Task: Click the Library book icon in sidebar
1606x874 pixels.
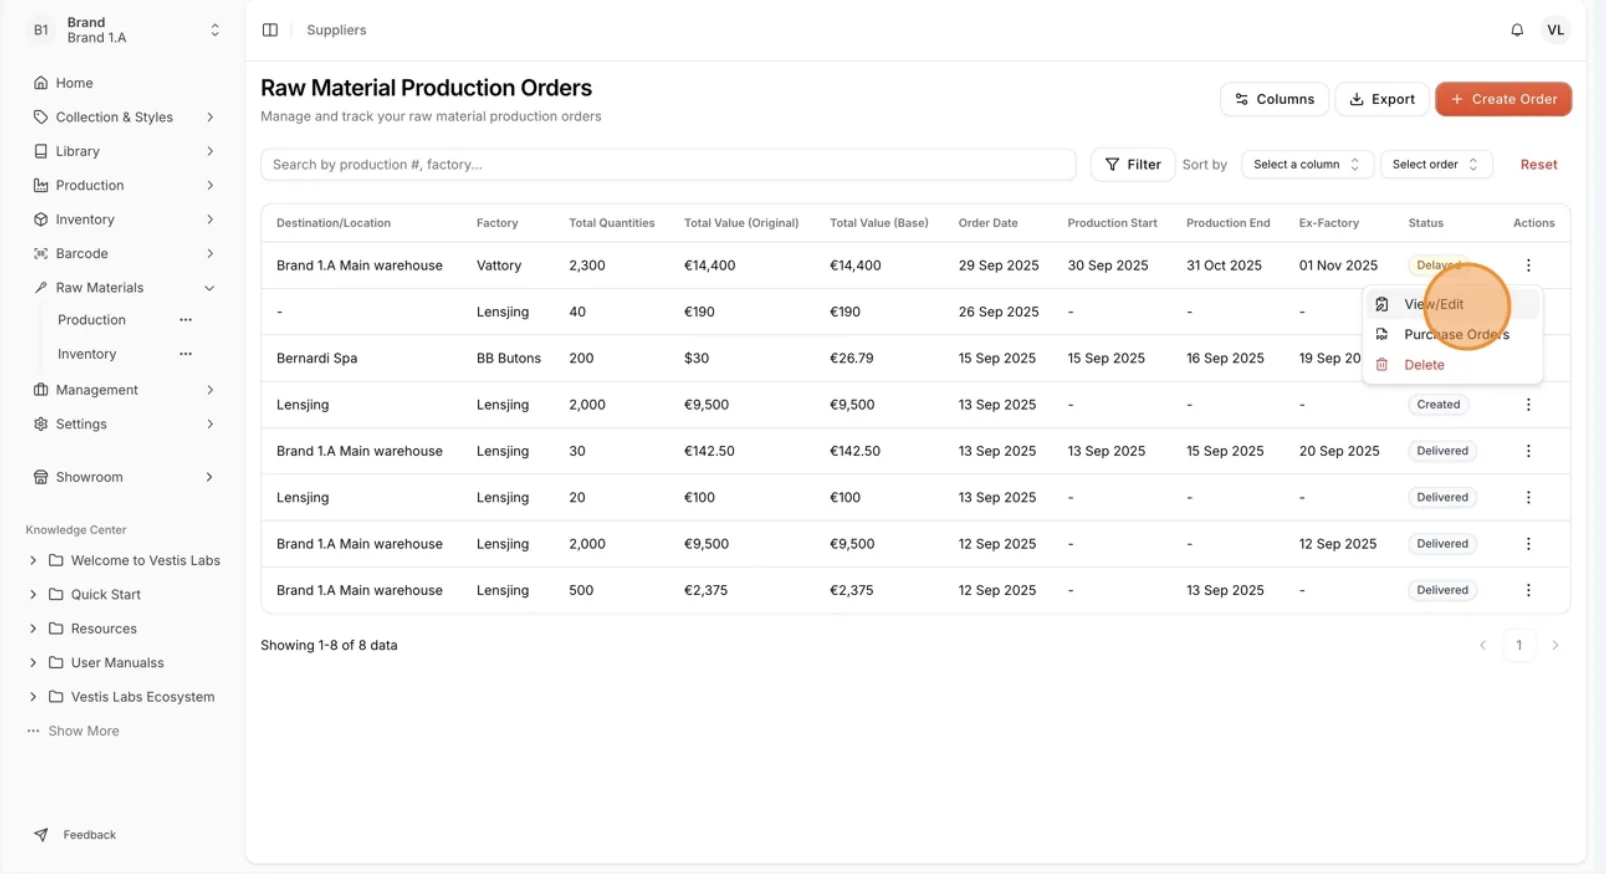Action: 41,151
